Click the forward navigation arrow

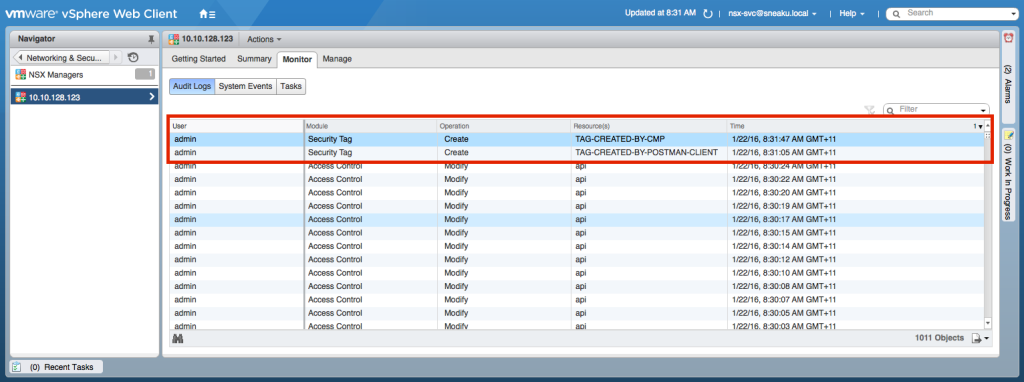point(116,57)
